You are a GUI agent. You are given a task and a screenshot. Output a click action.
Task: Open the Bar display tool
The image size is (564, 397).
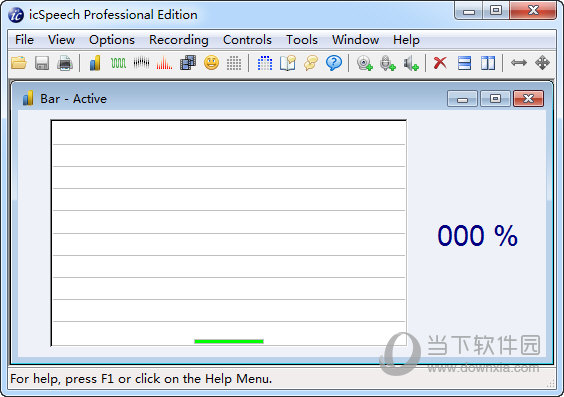95,63
